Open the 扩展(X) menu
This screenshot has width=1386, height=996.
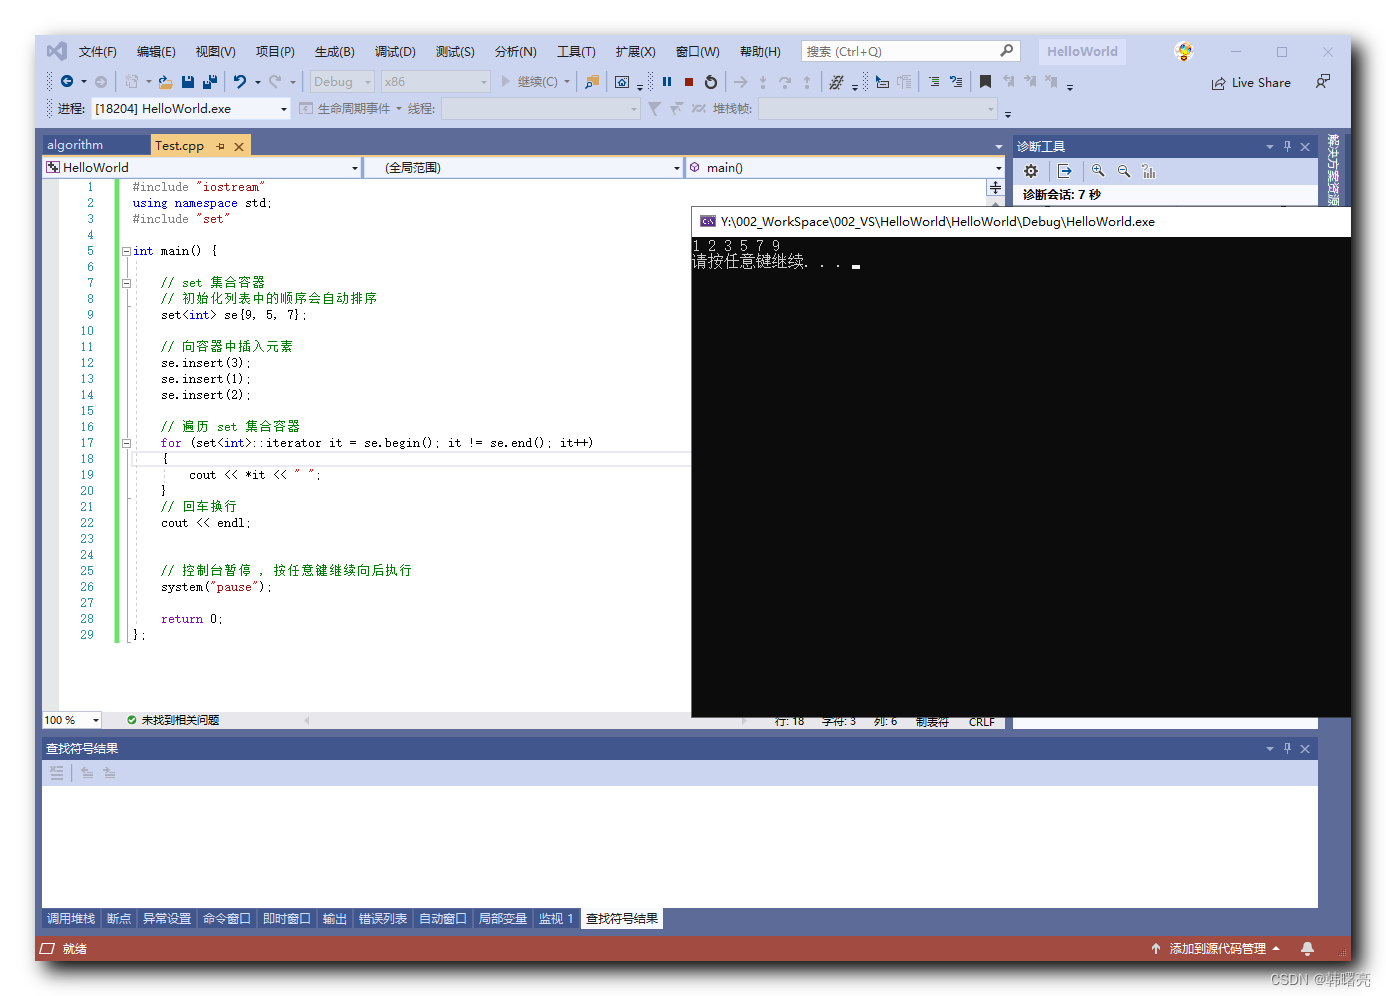pos(635,51)
